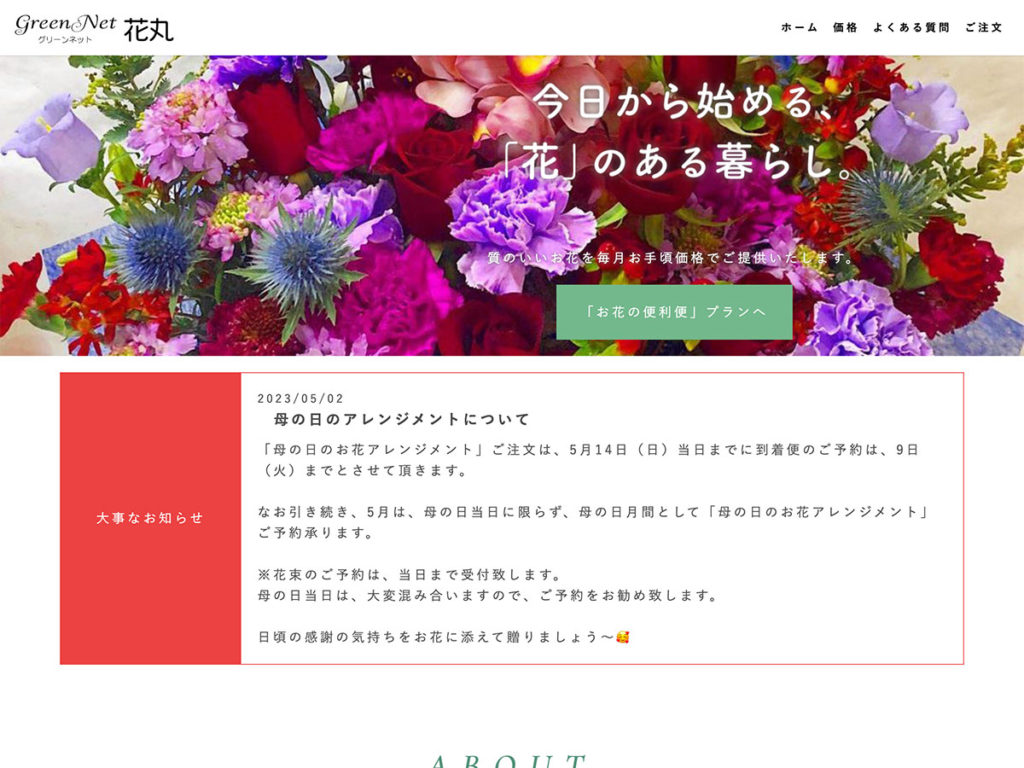This screenshot has width=1024, height=768.
Task: Go to the 価格 page
Action: pos(845,28)
